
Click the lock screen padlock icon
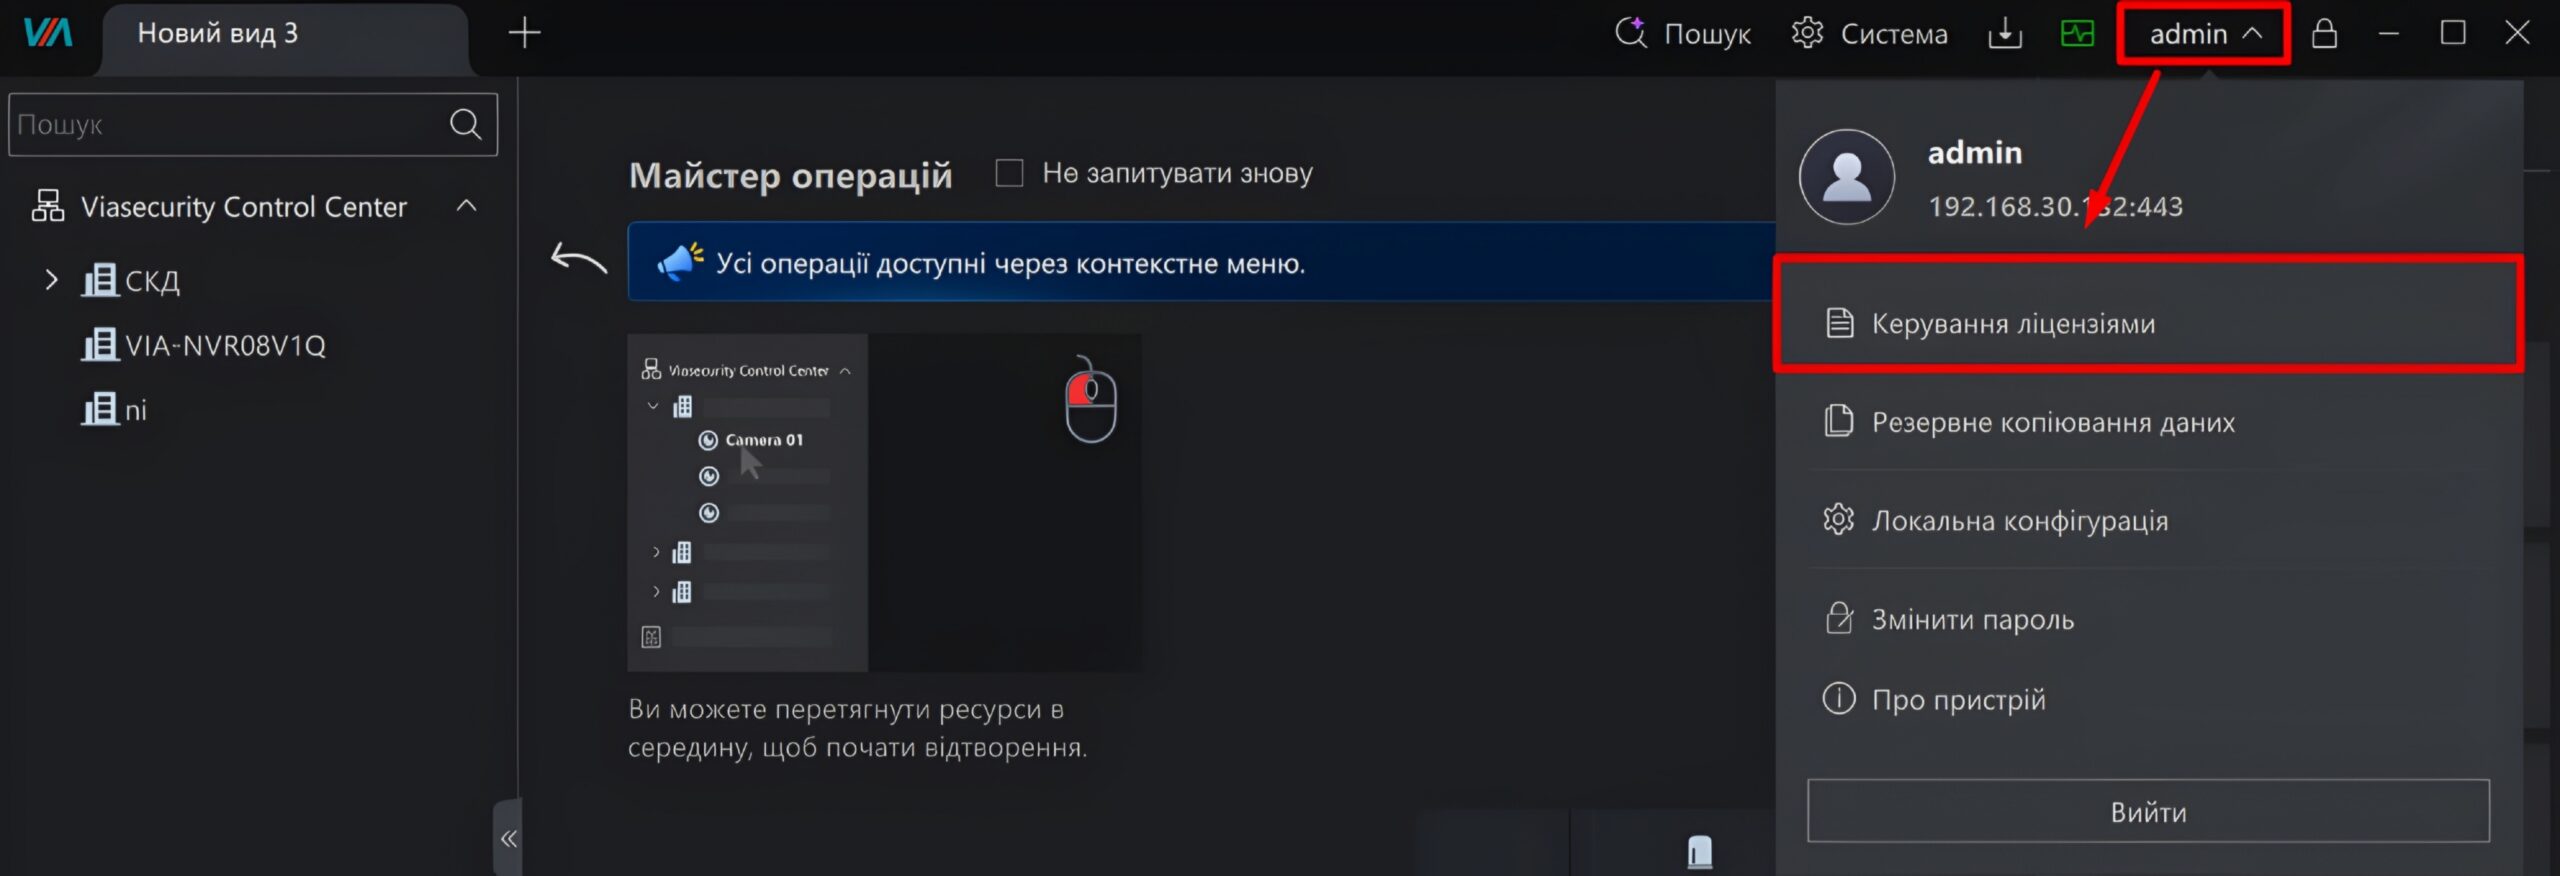pyautogui.click(x=2324, y=34)
